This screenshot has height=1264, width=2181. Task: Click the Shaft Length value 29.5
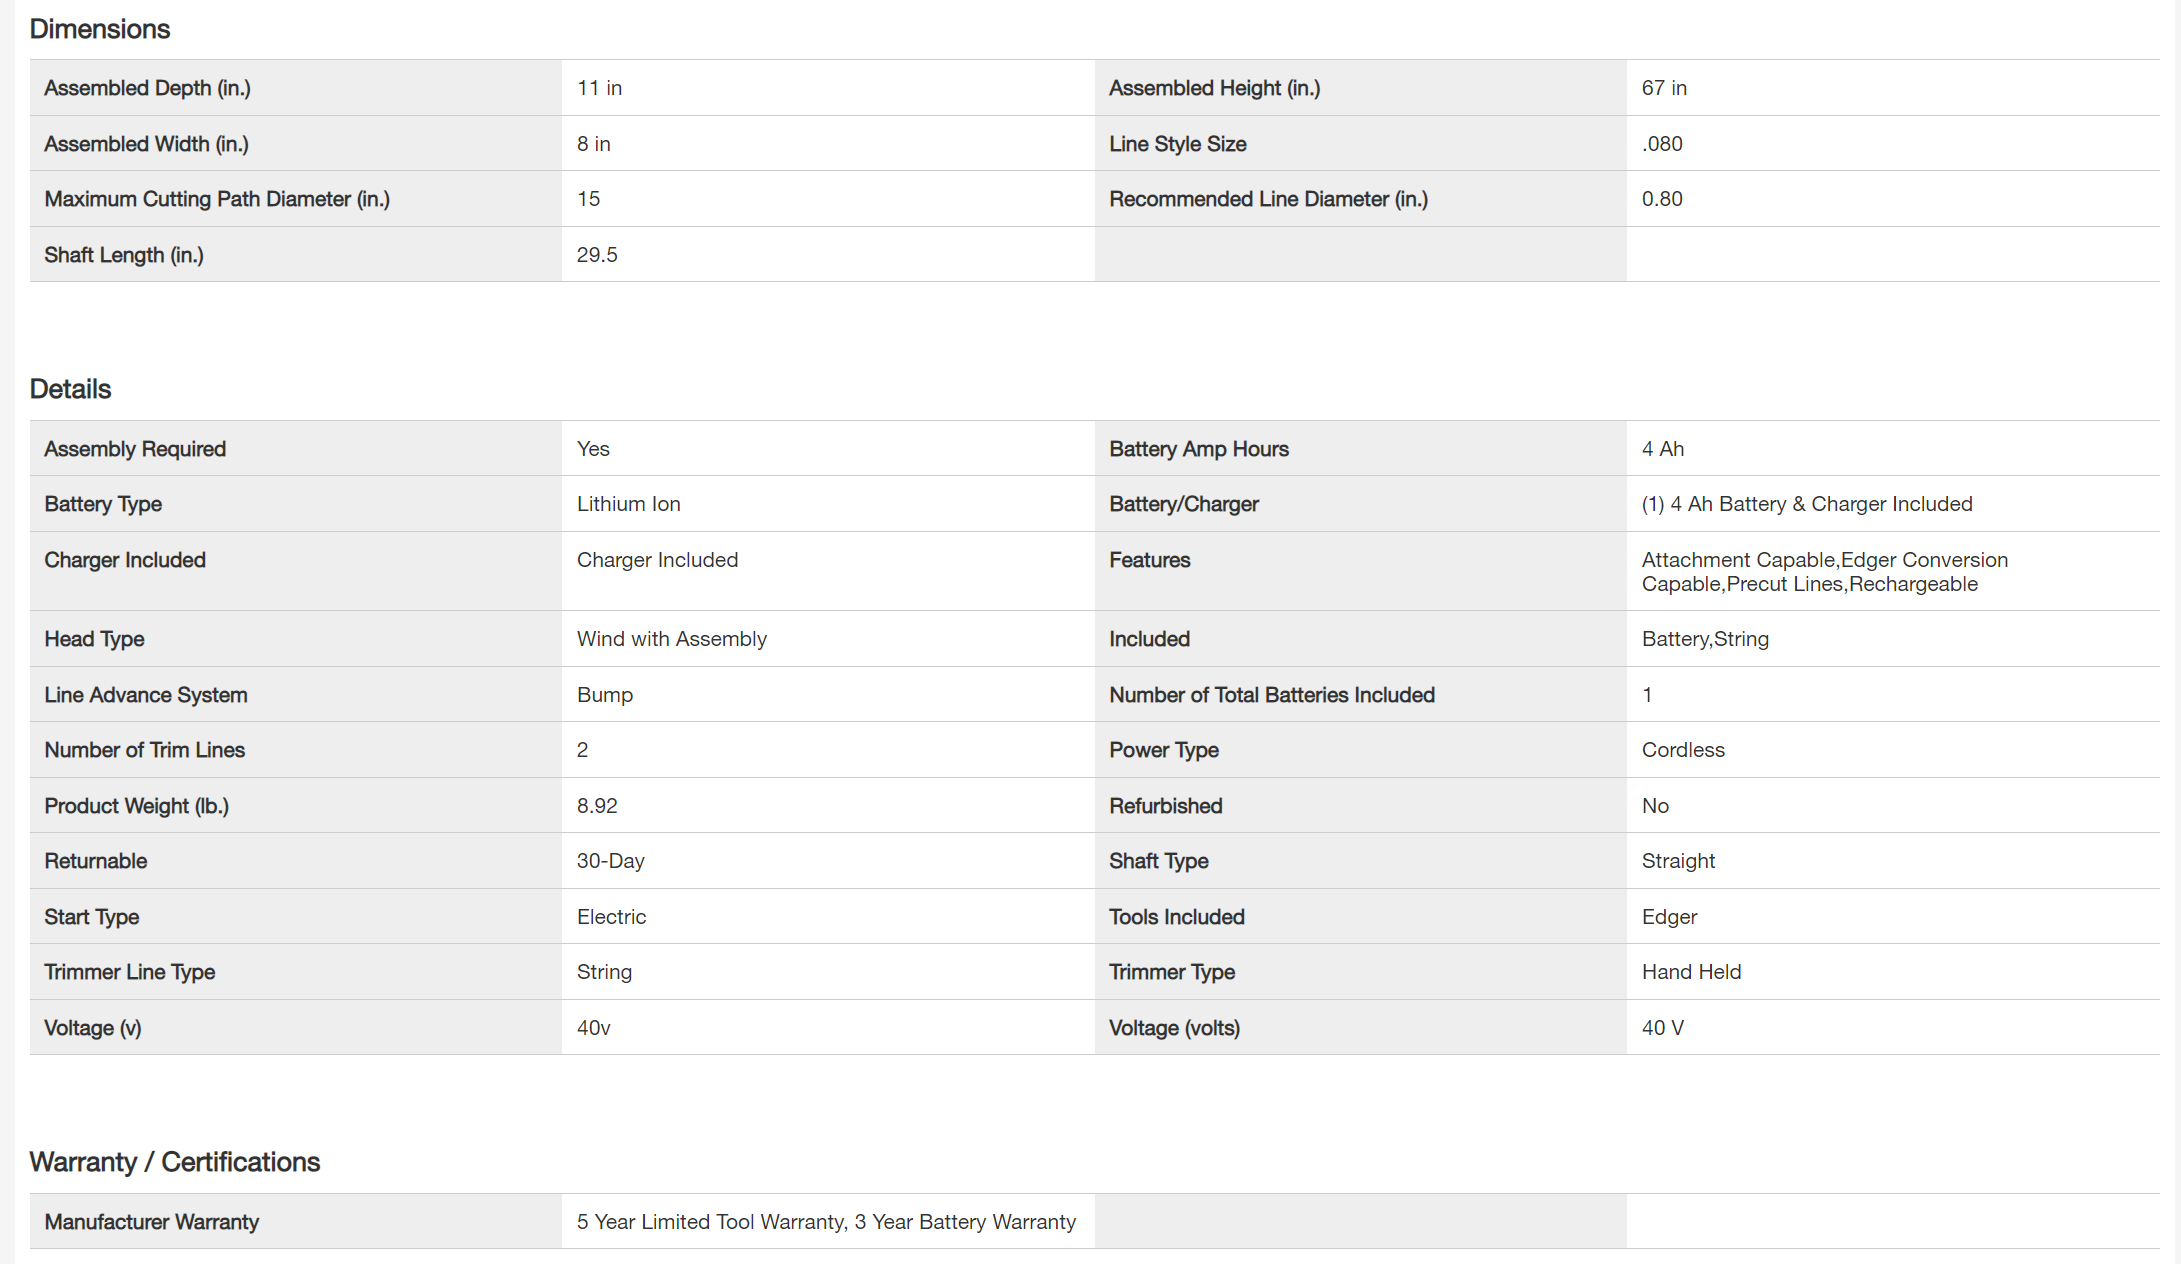tap(597, 255)
